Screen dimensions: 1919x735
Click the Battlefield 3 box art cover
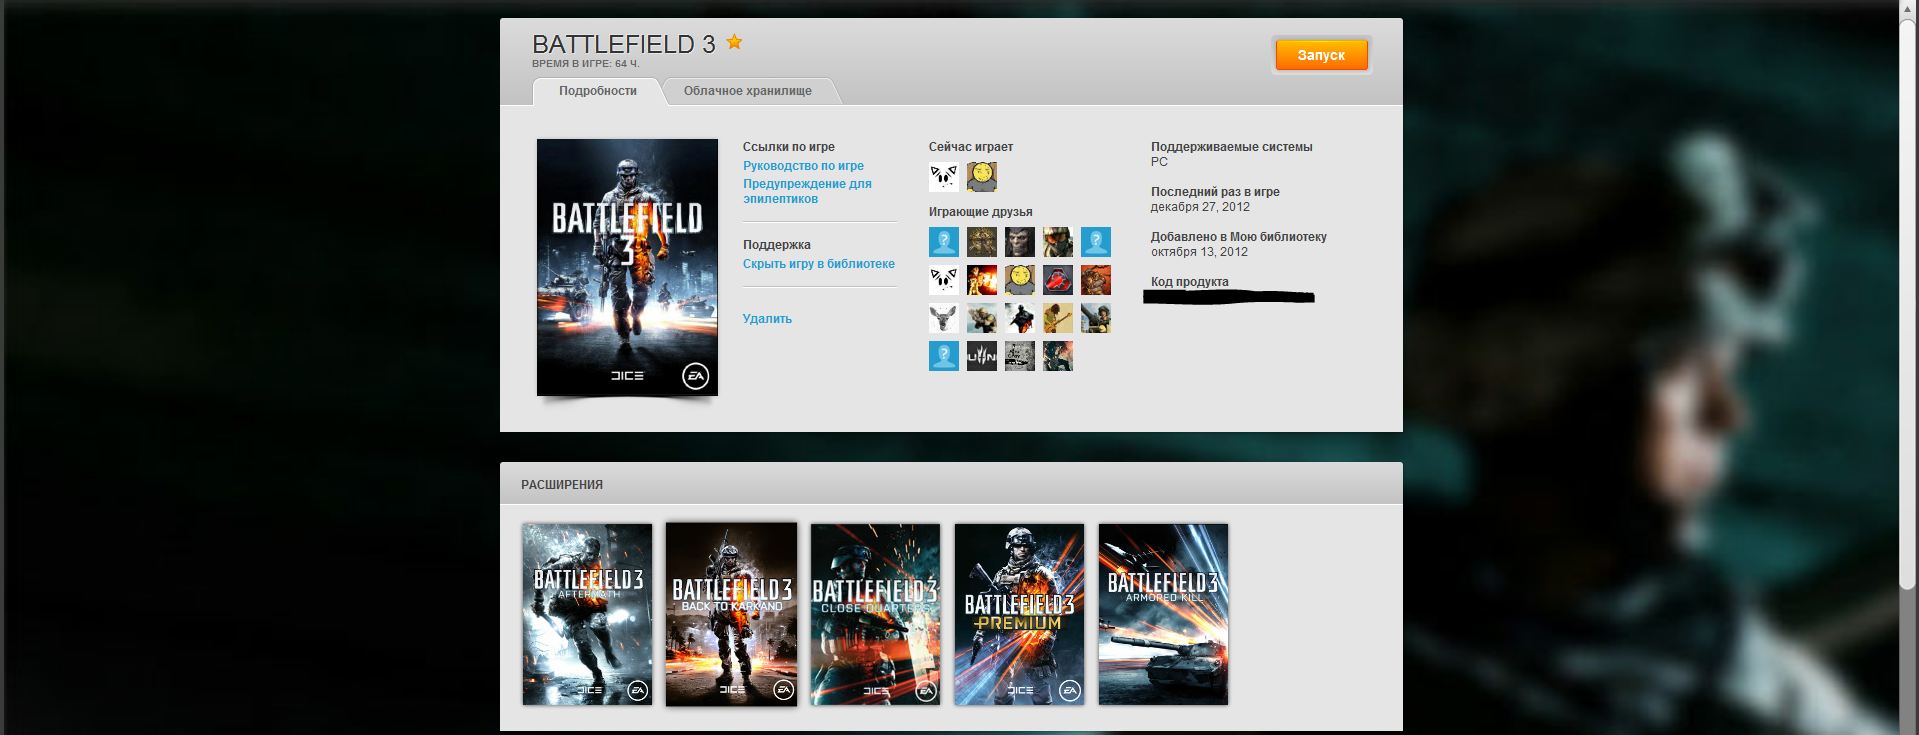click(627, 267)
